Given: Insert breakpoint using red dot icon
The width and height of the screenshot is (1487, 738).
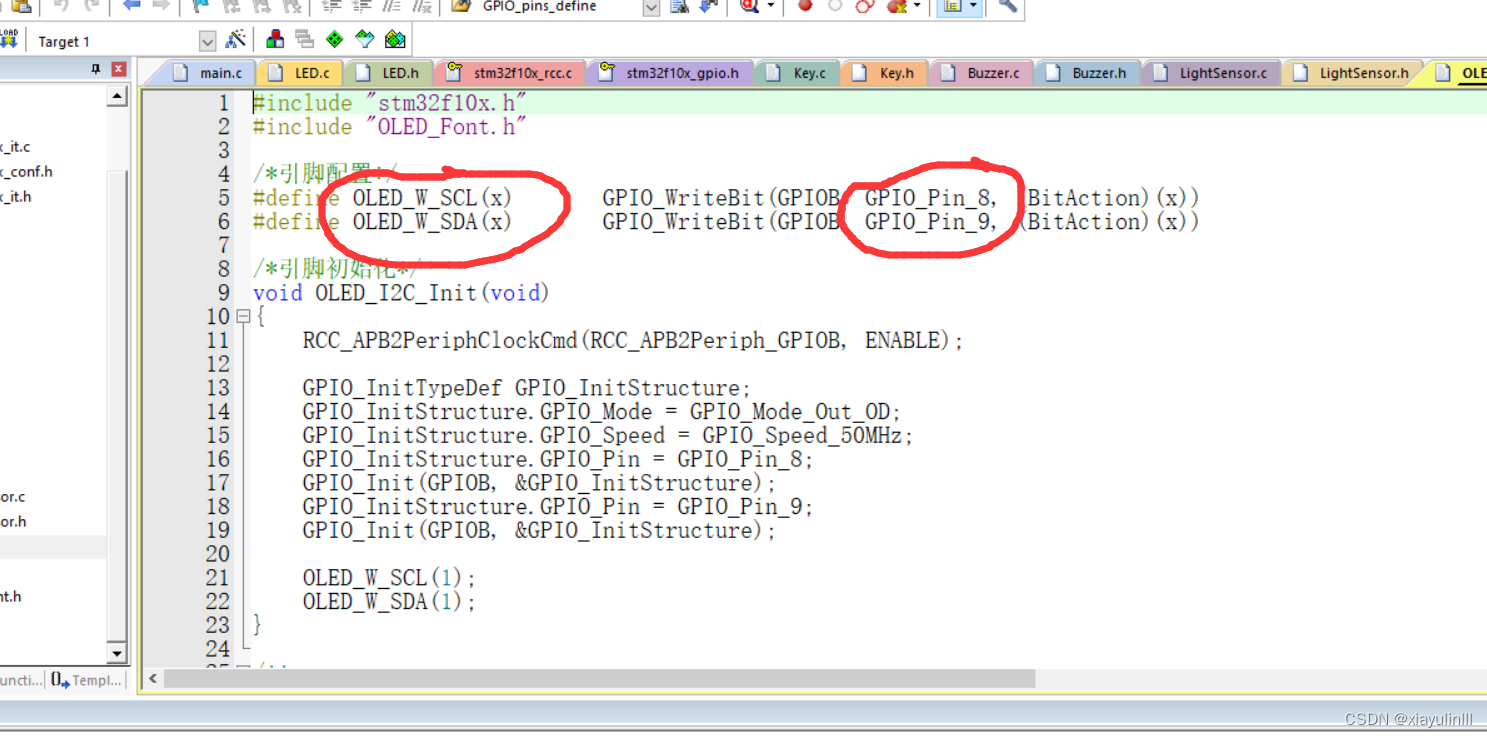Looking at the screenshot, I should click(805, 6).
